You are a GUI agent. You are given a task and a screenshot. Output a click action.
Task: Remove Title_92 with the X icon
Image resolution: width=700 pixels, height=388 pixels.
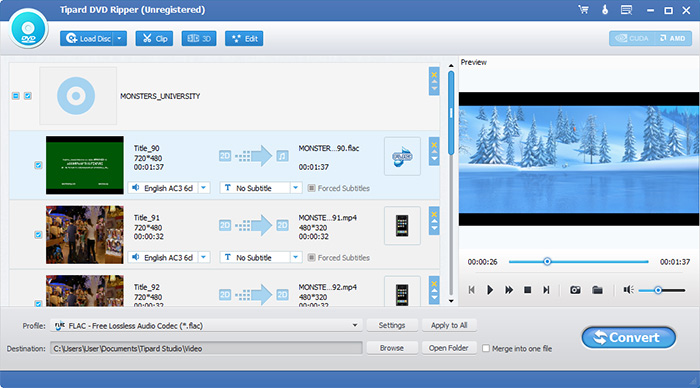coord(434,284)
